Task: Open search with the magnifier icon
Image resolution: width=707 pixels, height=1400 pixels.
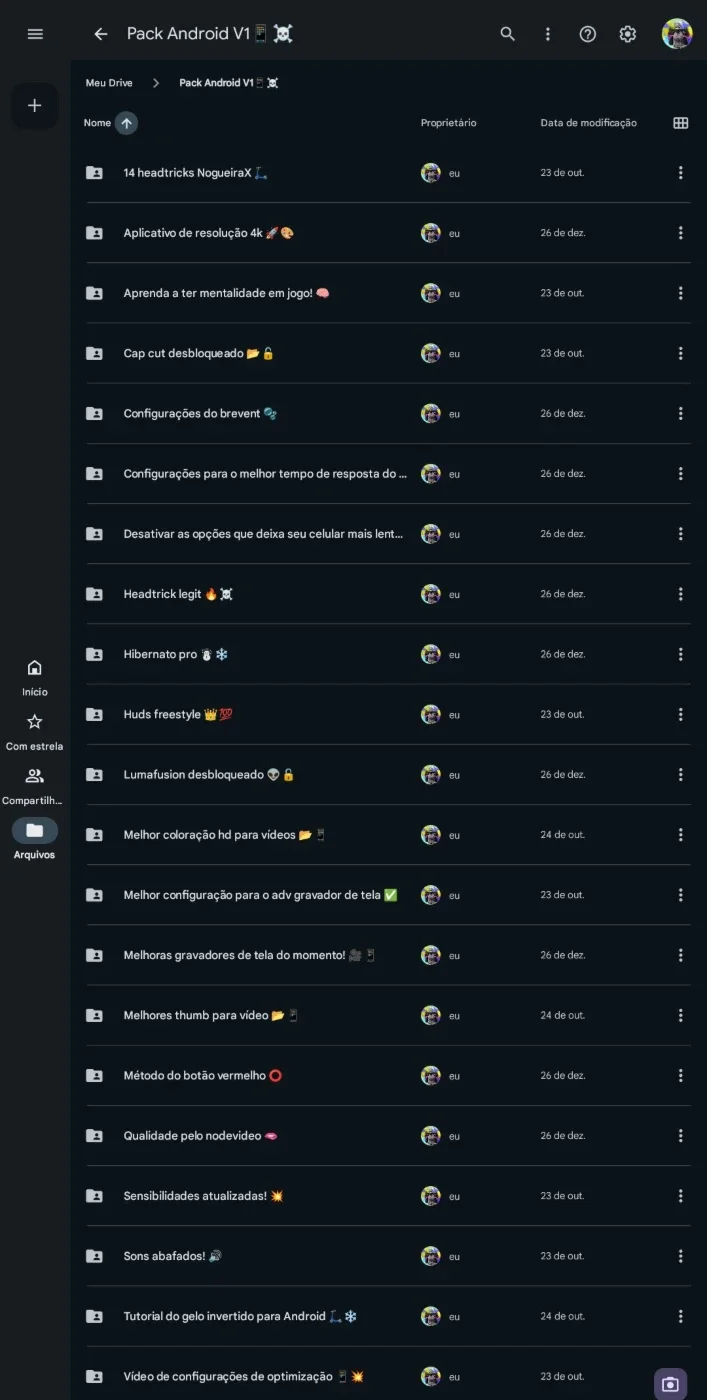Action: coord(508,34)
